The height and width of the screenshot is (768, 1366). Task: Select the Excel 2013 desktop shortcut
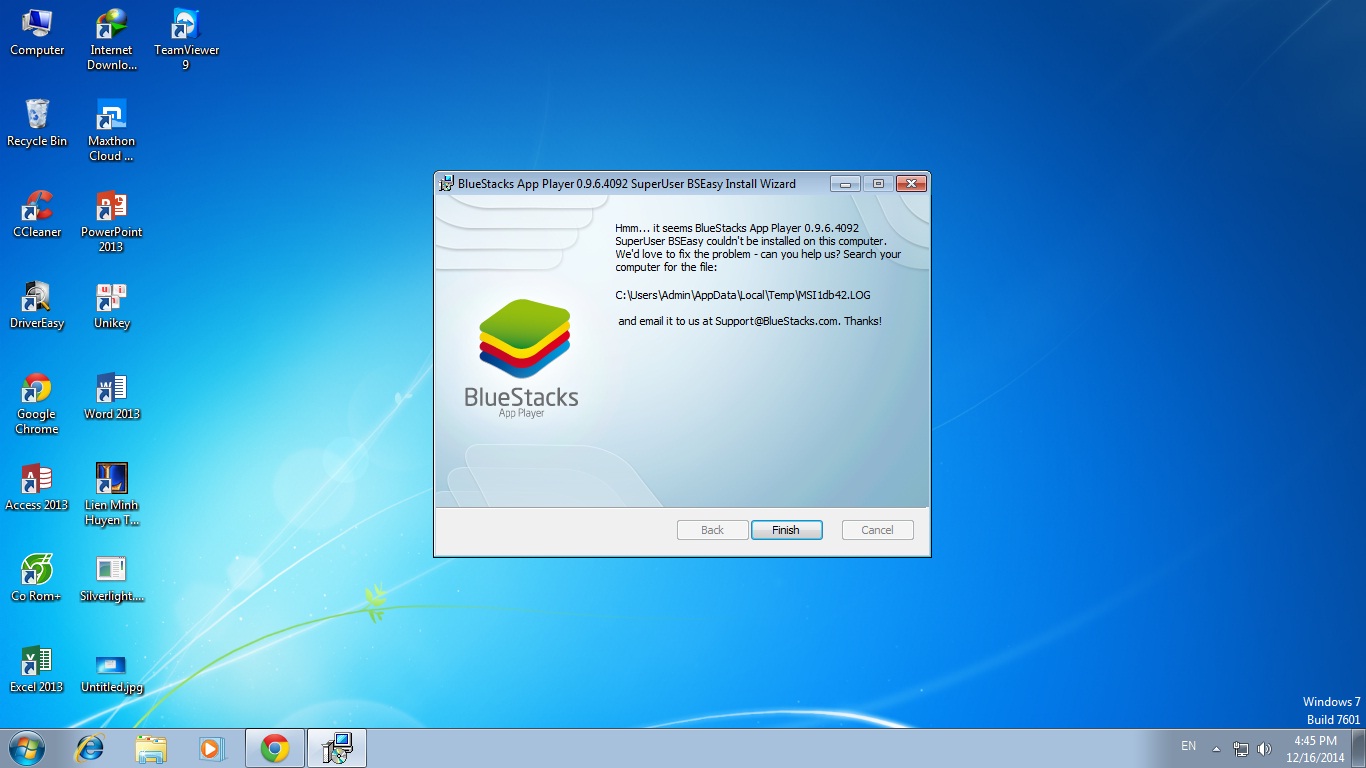[x=37, y=669]
